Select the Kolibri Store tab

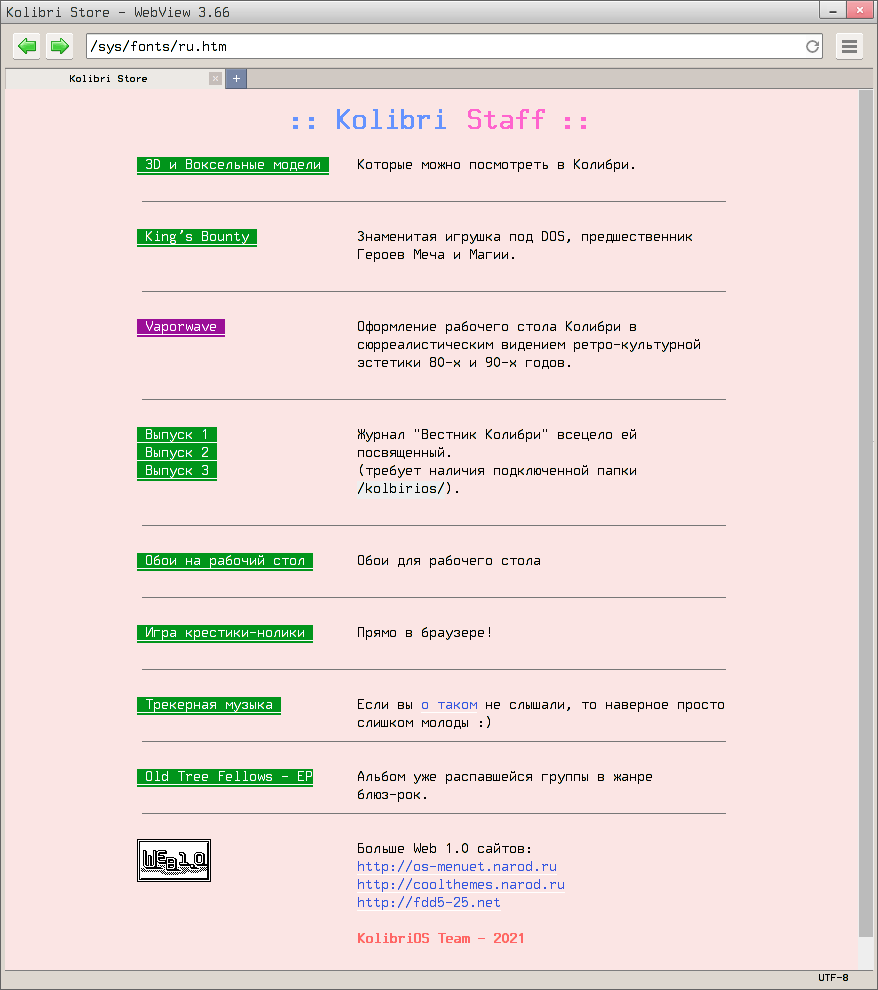[x=108, y=78]
